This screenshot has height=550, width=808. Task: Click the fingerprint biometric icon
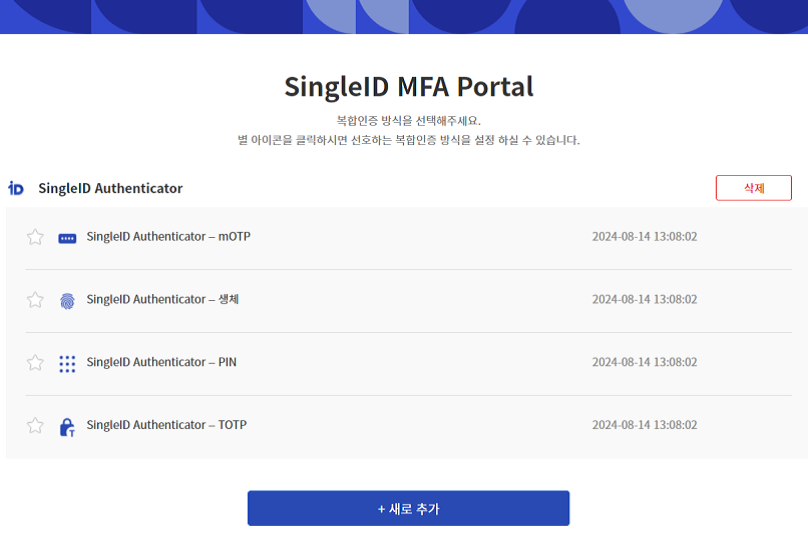coord(67,301)
